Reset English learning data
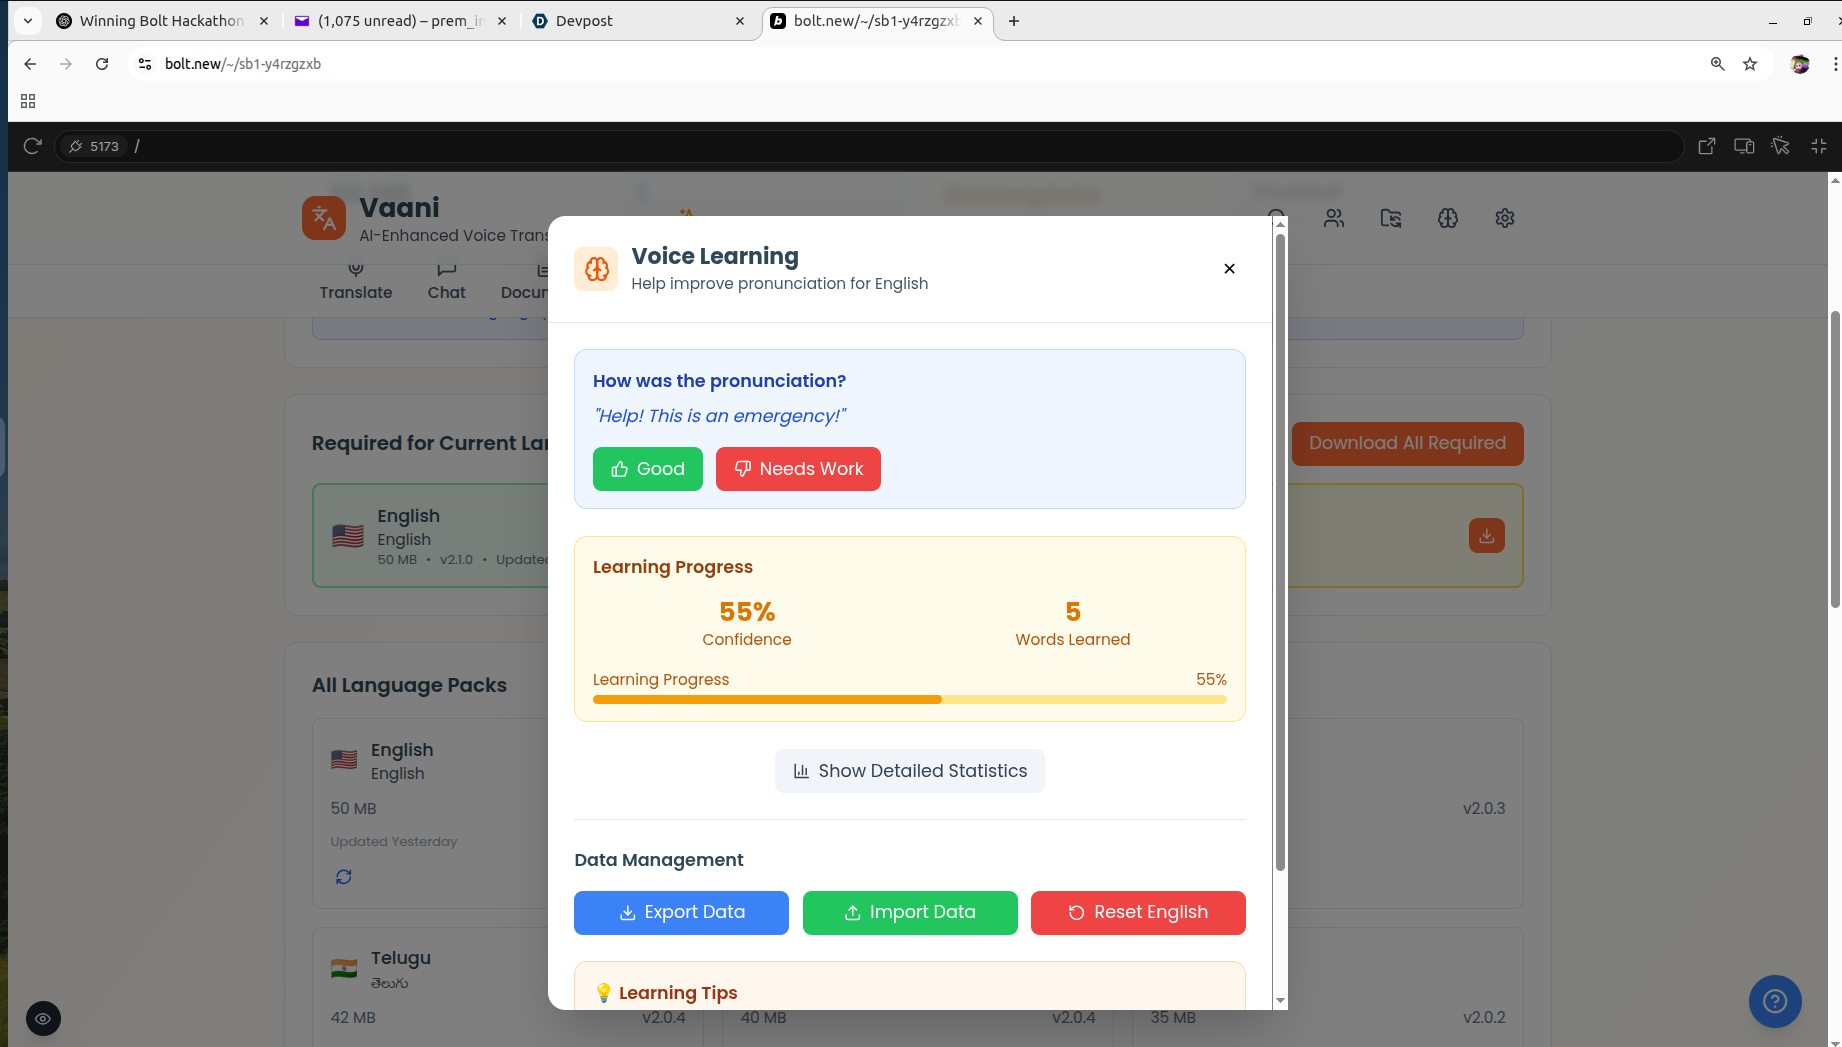The image size is (1842, 1047). point(1138,913)
